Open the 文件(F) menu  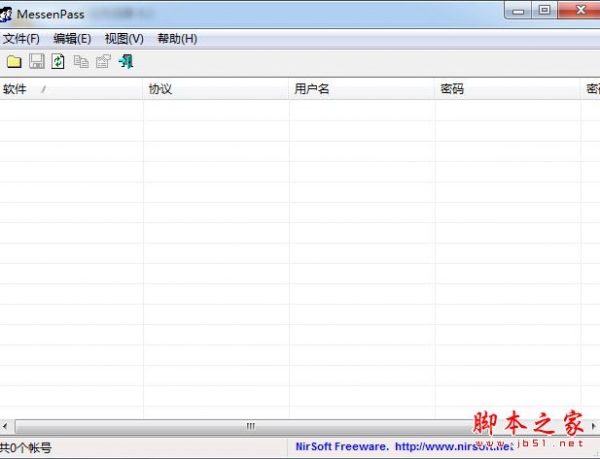point(21,39)
